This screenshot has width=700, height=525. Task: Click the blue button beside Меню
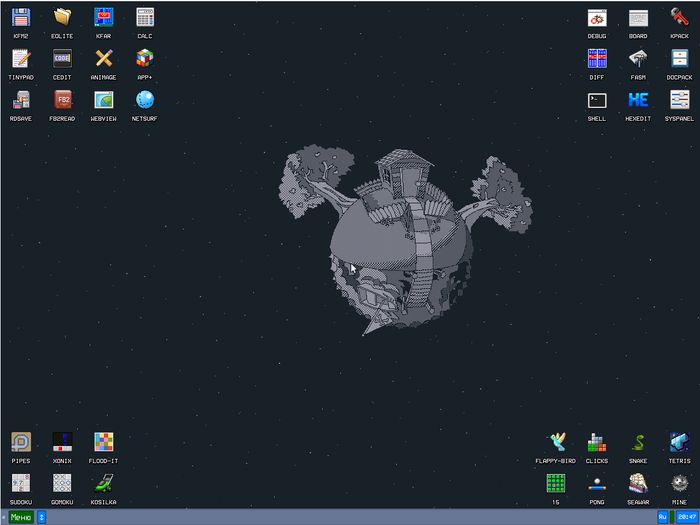[x=42, y=517]
